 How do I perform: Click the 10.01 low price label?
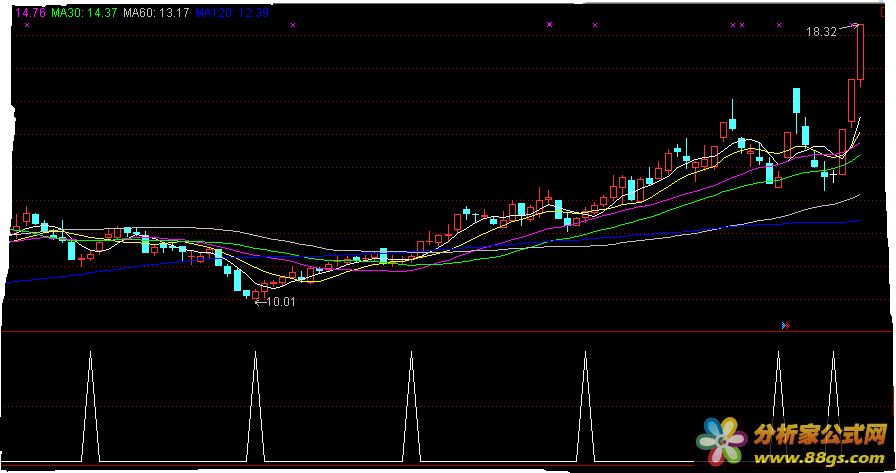280,302
